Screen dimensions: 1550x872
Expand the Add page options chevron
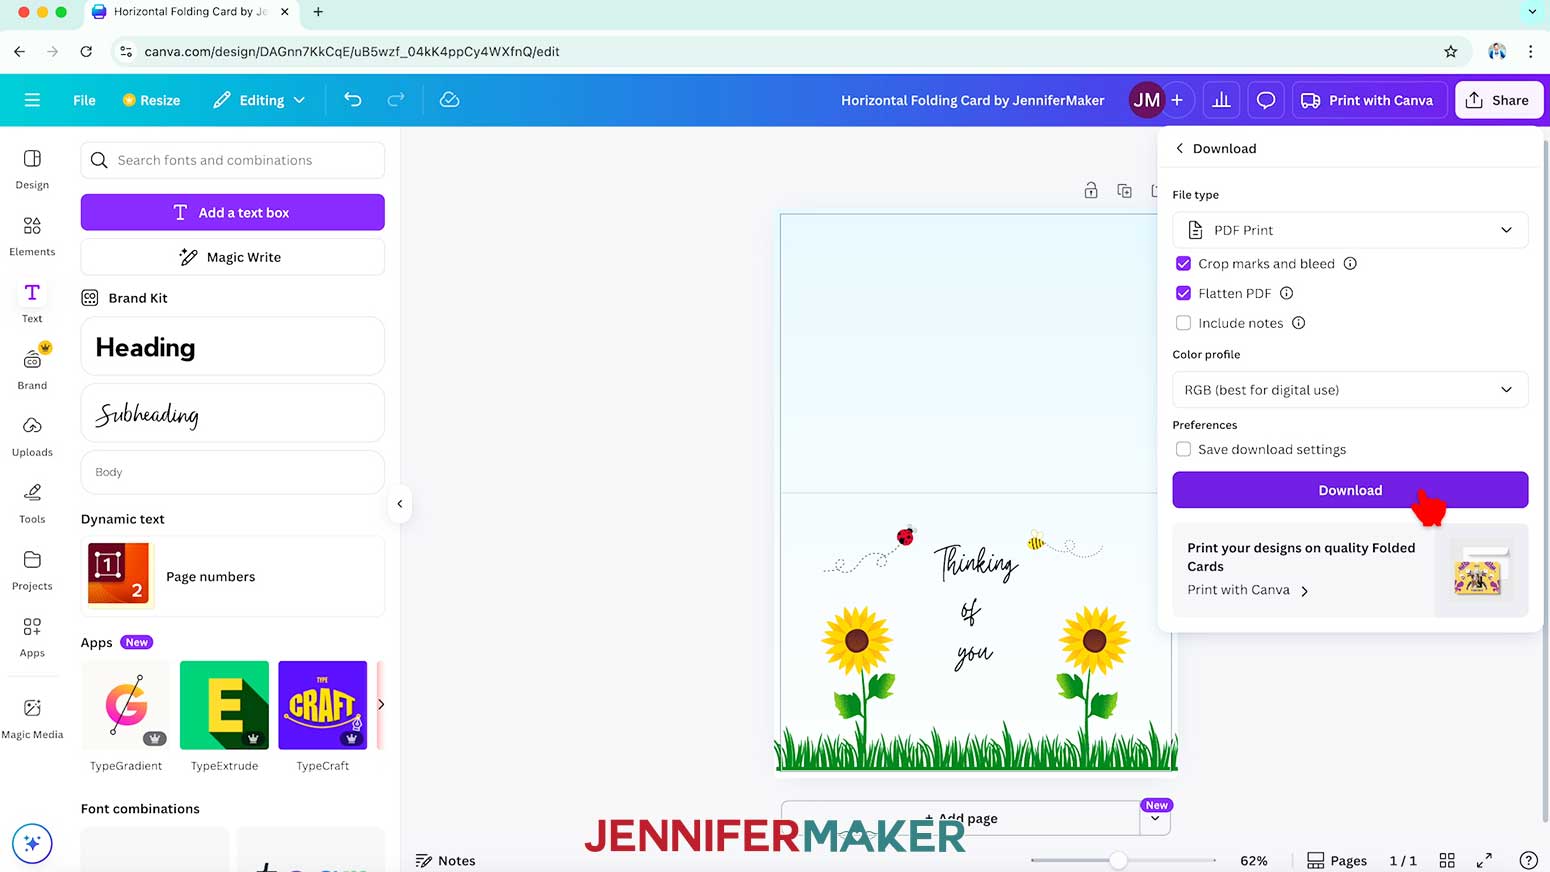1155,818
